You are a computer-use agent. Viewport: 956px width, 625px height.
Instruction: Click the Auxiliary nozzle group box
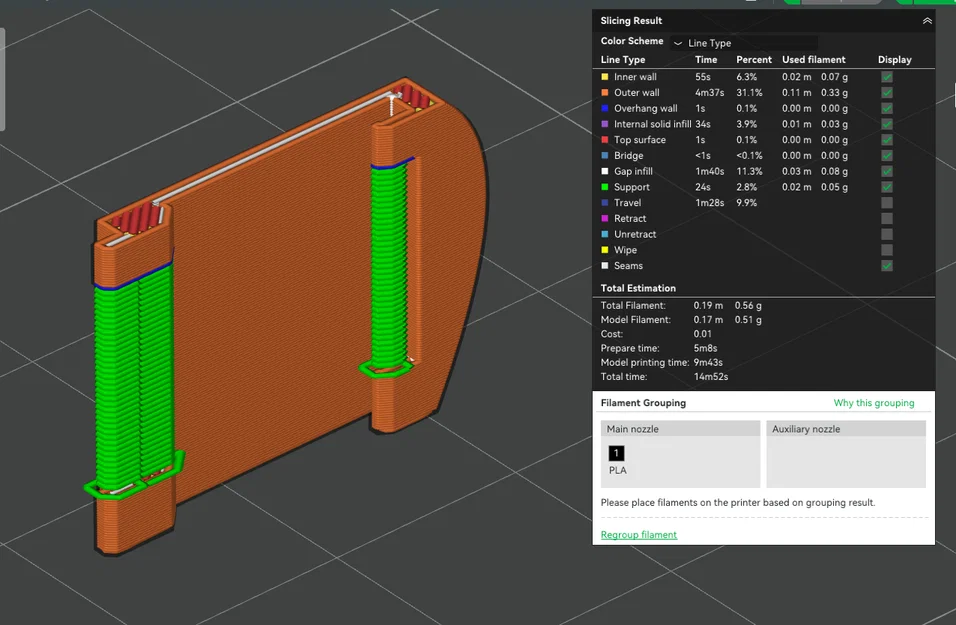click(x=846, y=454)
